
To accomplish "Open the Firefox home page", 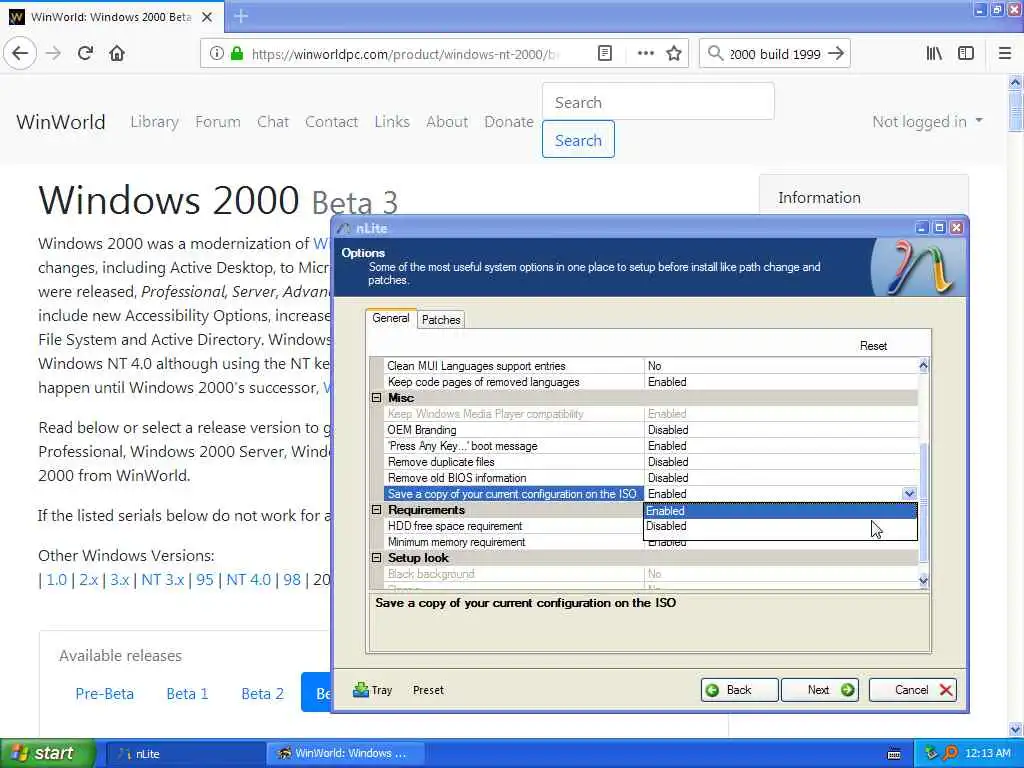I will (117, 54).
